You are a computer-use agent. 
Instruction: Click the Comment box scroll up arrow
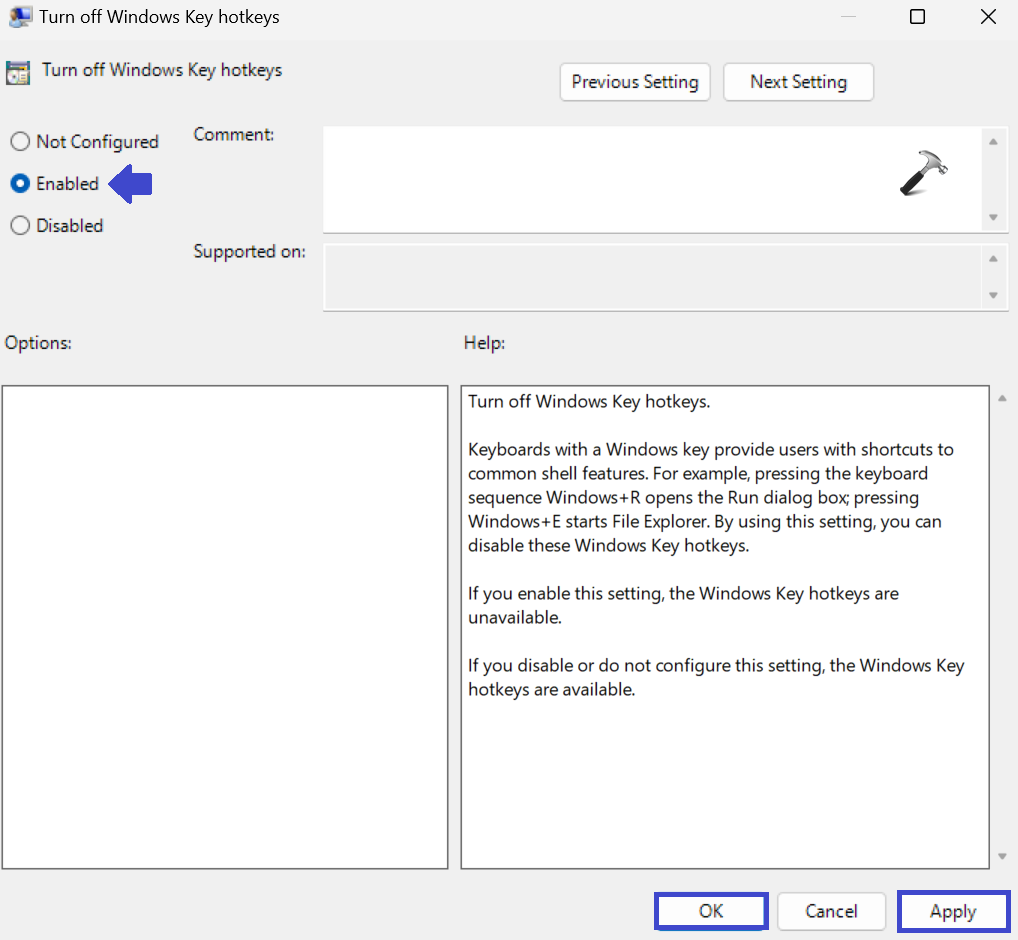coord(993,142)
